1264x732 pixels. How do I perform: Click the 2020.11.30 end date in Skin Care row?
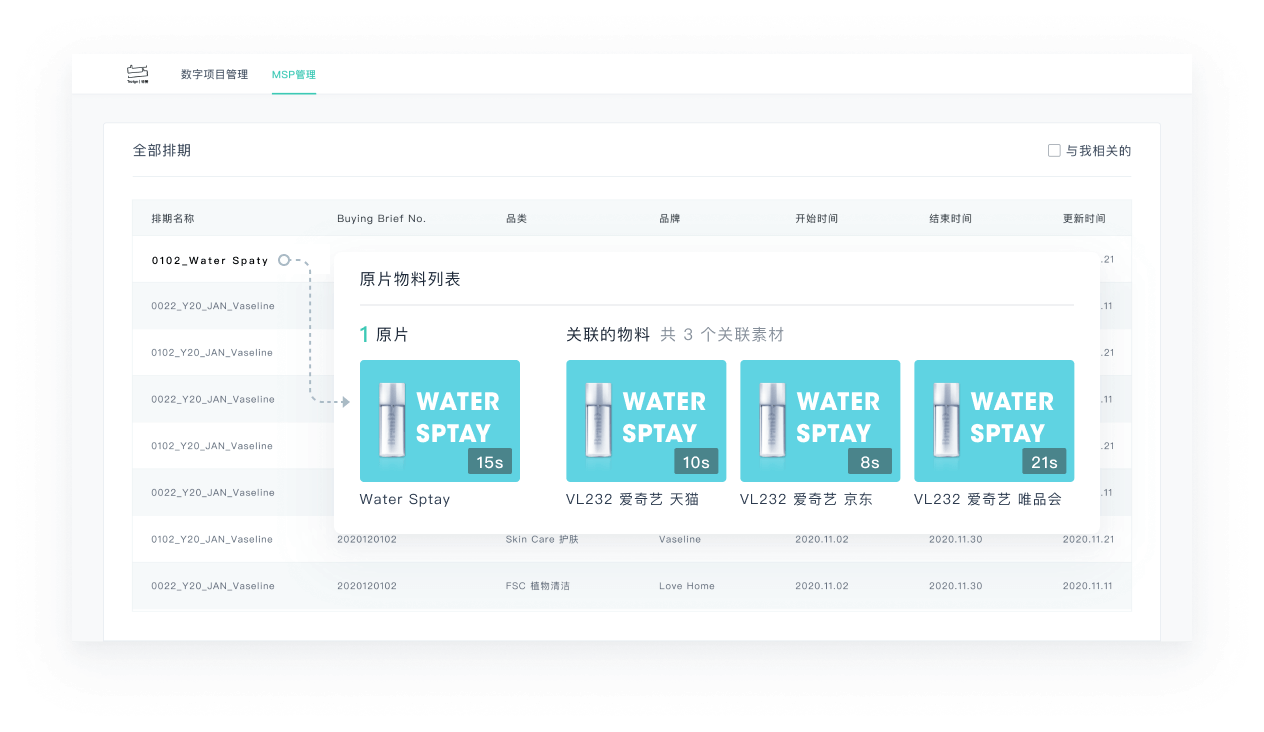(x=956, y=540)
